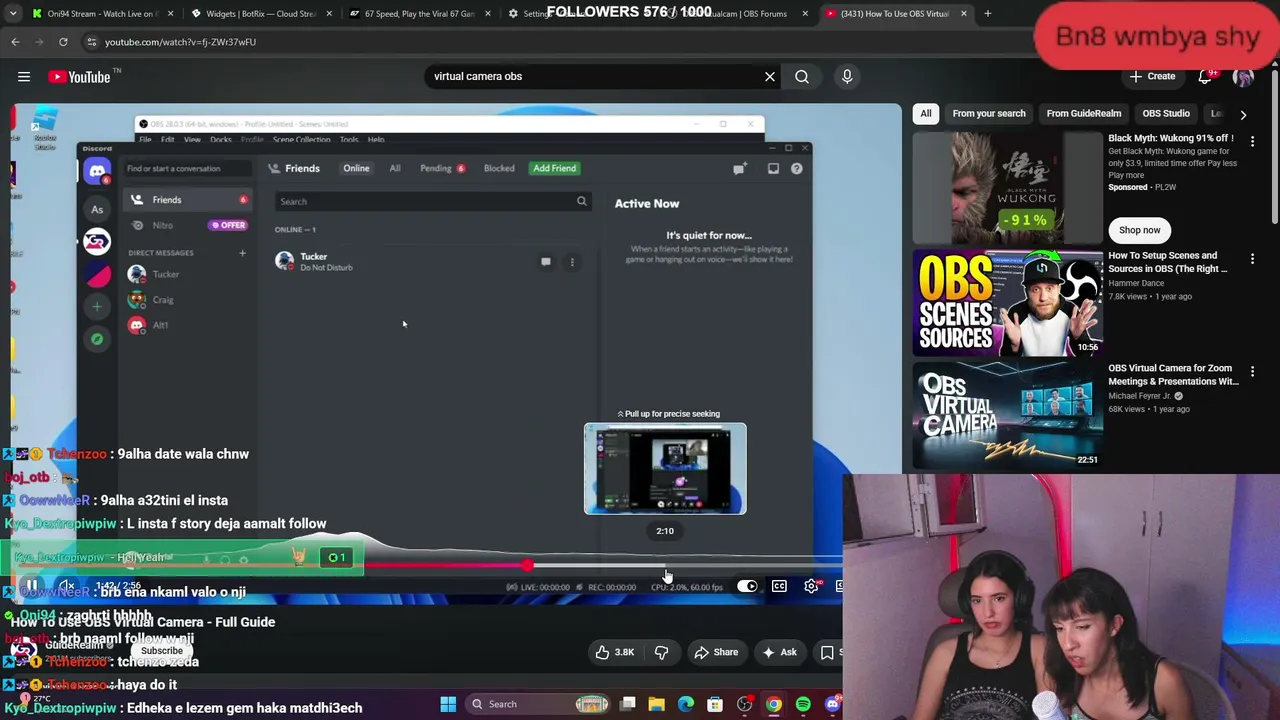Go back in Chrome
The width and height of the screenshot is (1280, 720).
pos(15,42)
